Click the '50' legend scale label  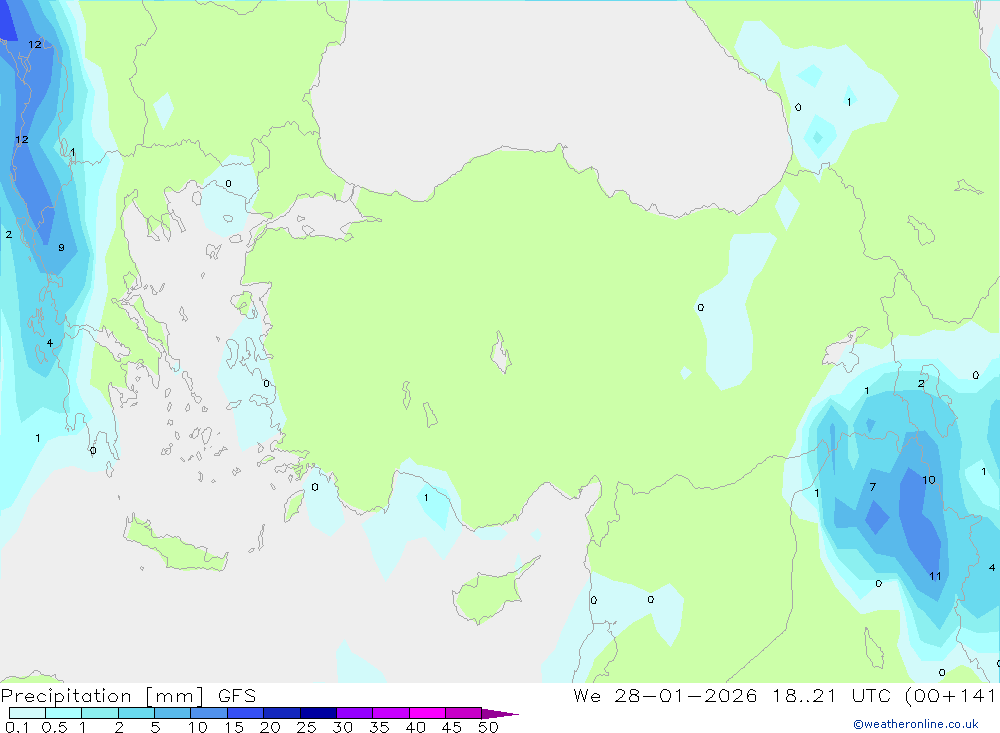[488, 727]
